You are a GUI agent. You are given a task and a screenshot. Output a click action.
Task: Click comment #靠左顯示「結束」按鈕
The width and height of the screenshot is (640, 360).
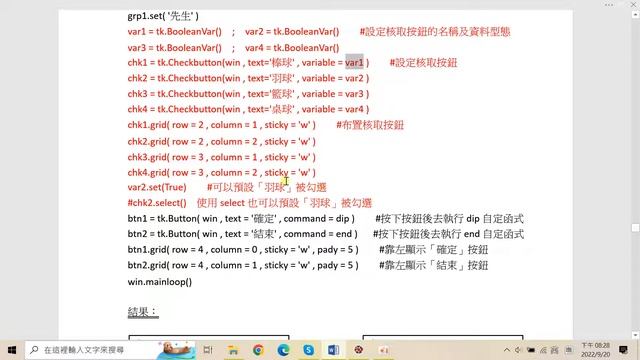click(x=433, y=265)
